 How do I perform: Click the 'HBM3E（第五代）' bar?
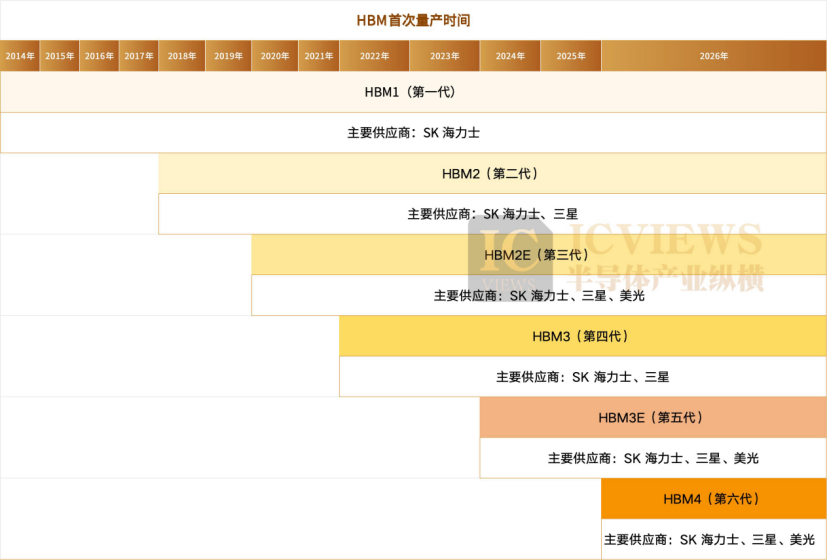[x=653, y=418]
